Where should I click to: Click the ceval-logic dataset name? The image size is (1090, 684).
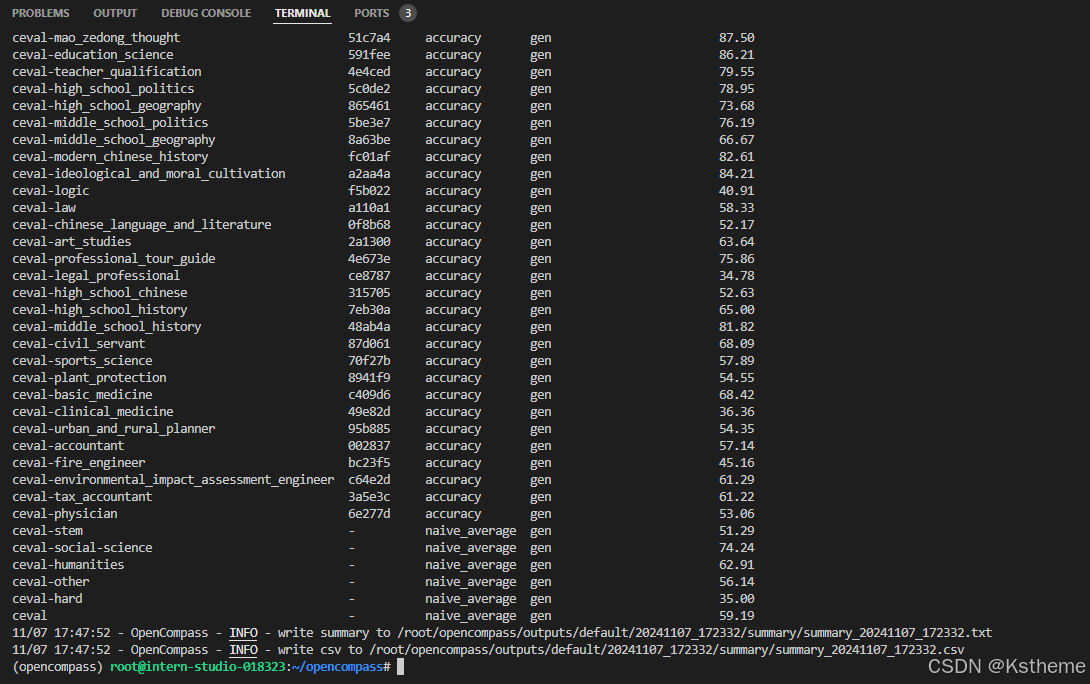pyautogui.click(x=51, y=190)
